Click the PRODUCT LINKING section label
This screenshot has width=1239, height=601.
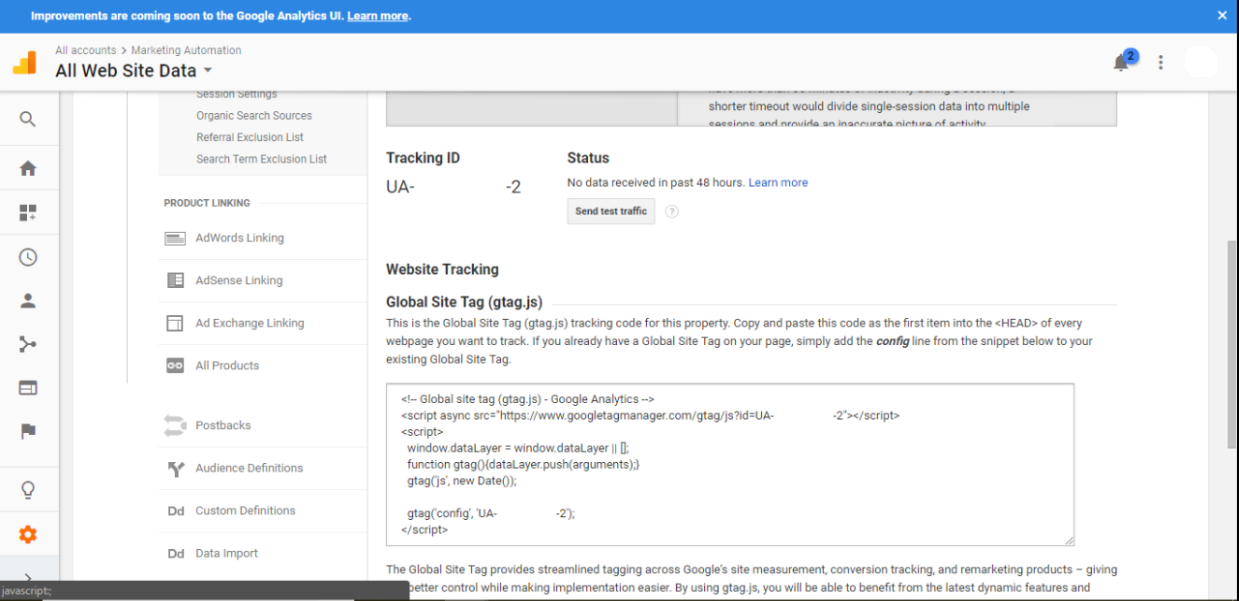coord(207,203)
